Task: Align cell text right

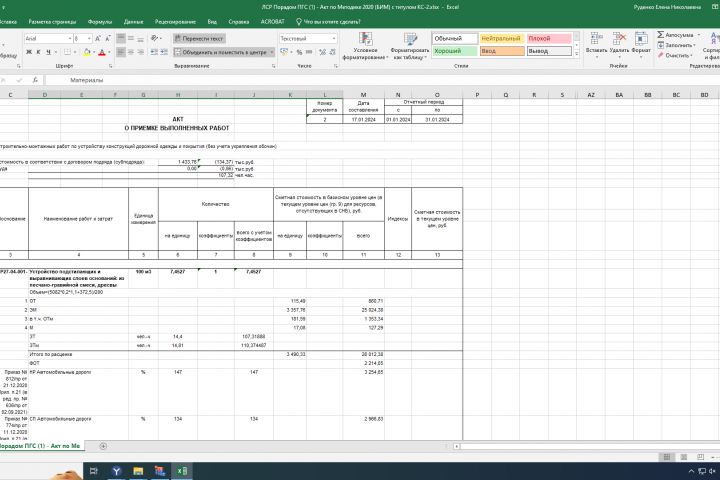Action: click(141, 52)
